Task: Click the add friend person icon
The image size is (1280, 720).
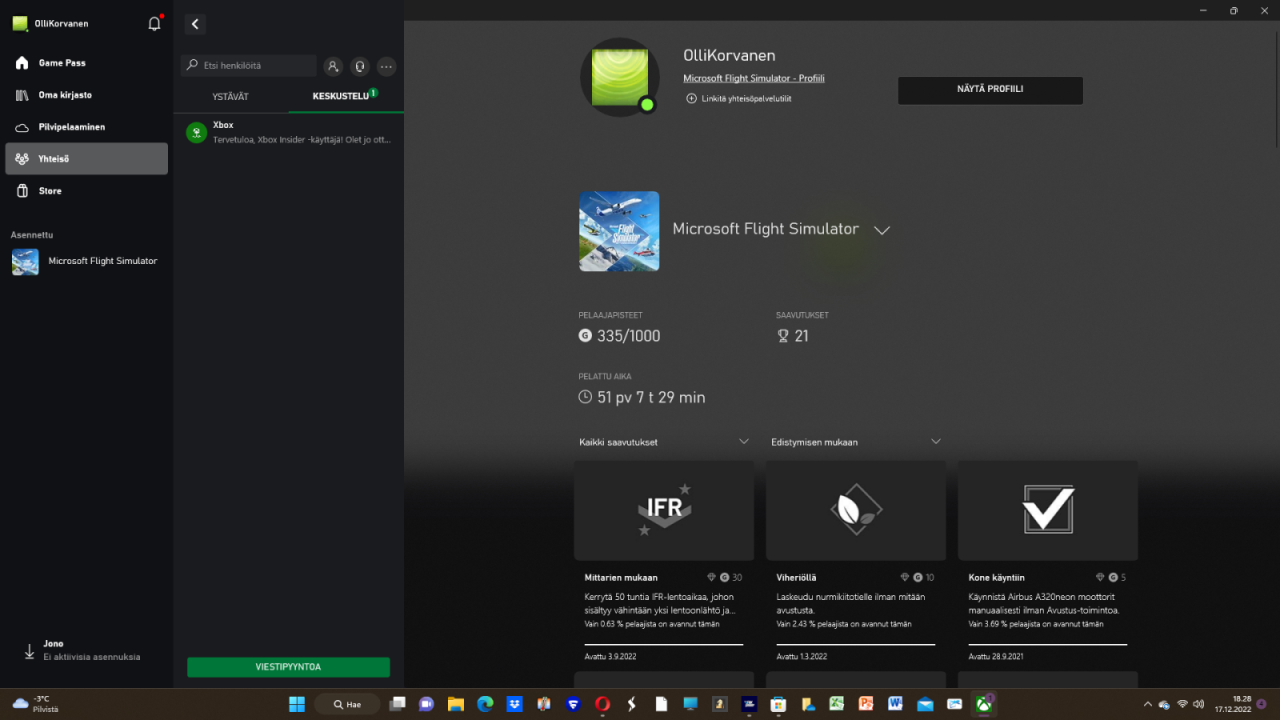Action: coord(333,66)
